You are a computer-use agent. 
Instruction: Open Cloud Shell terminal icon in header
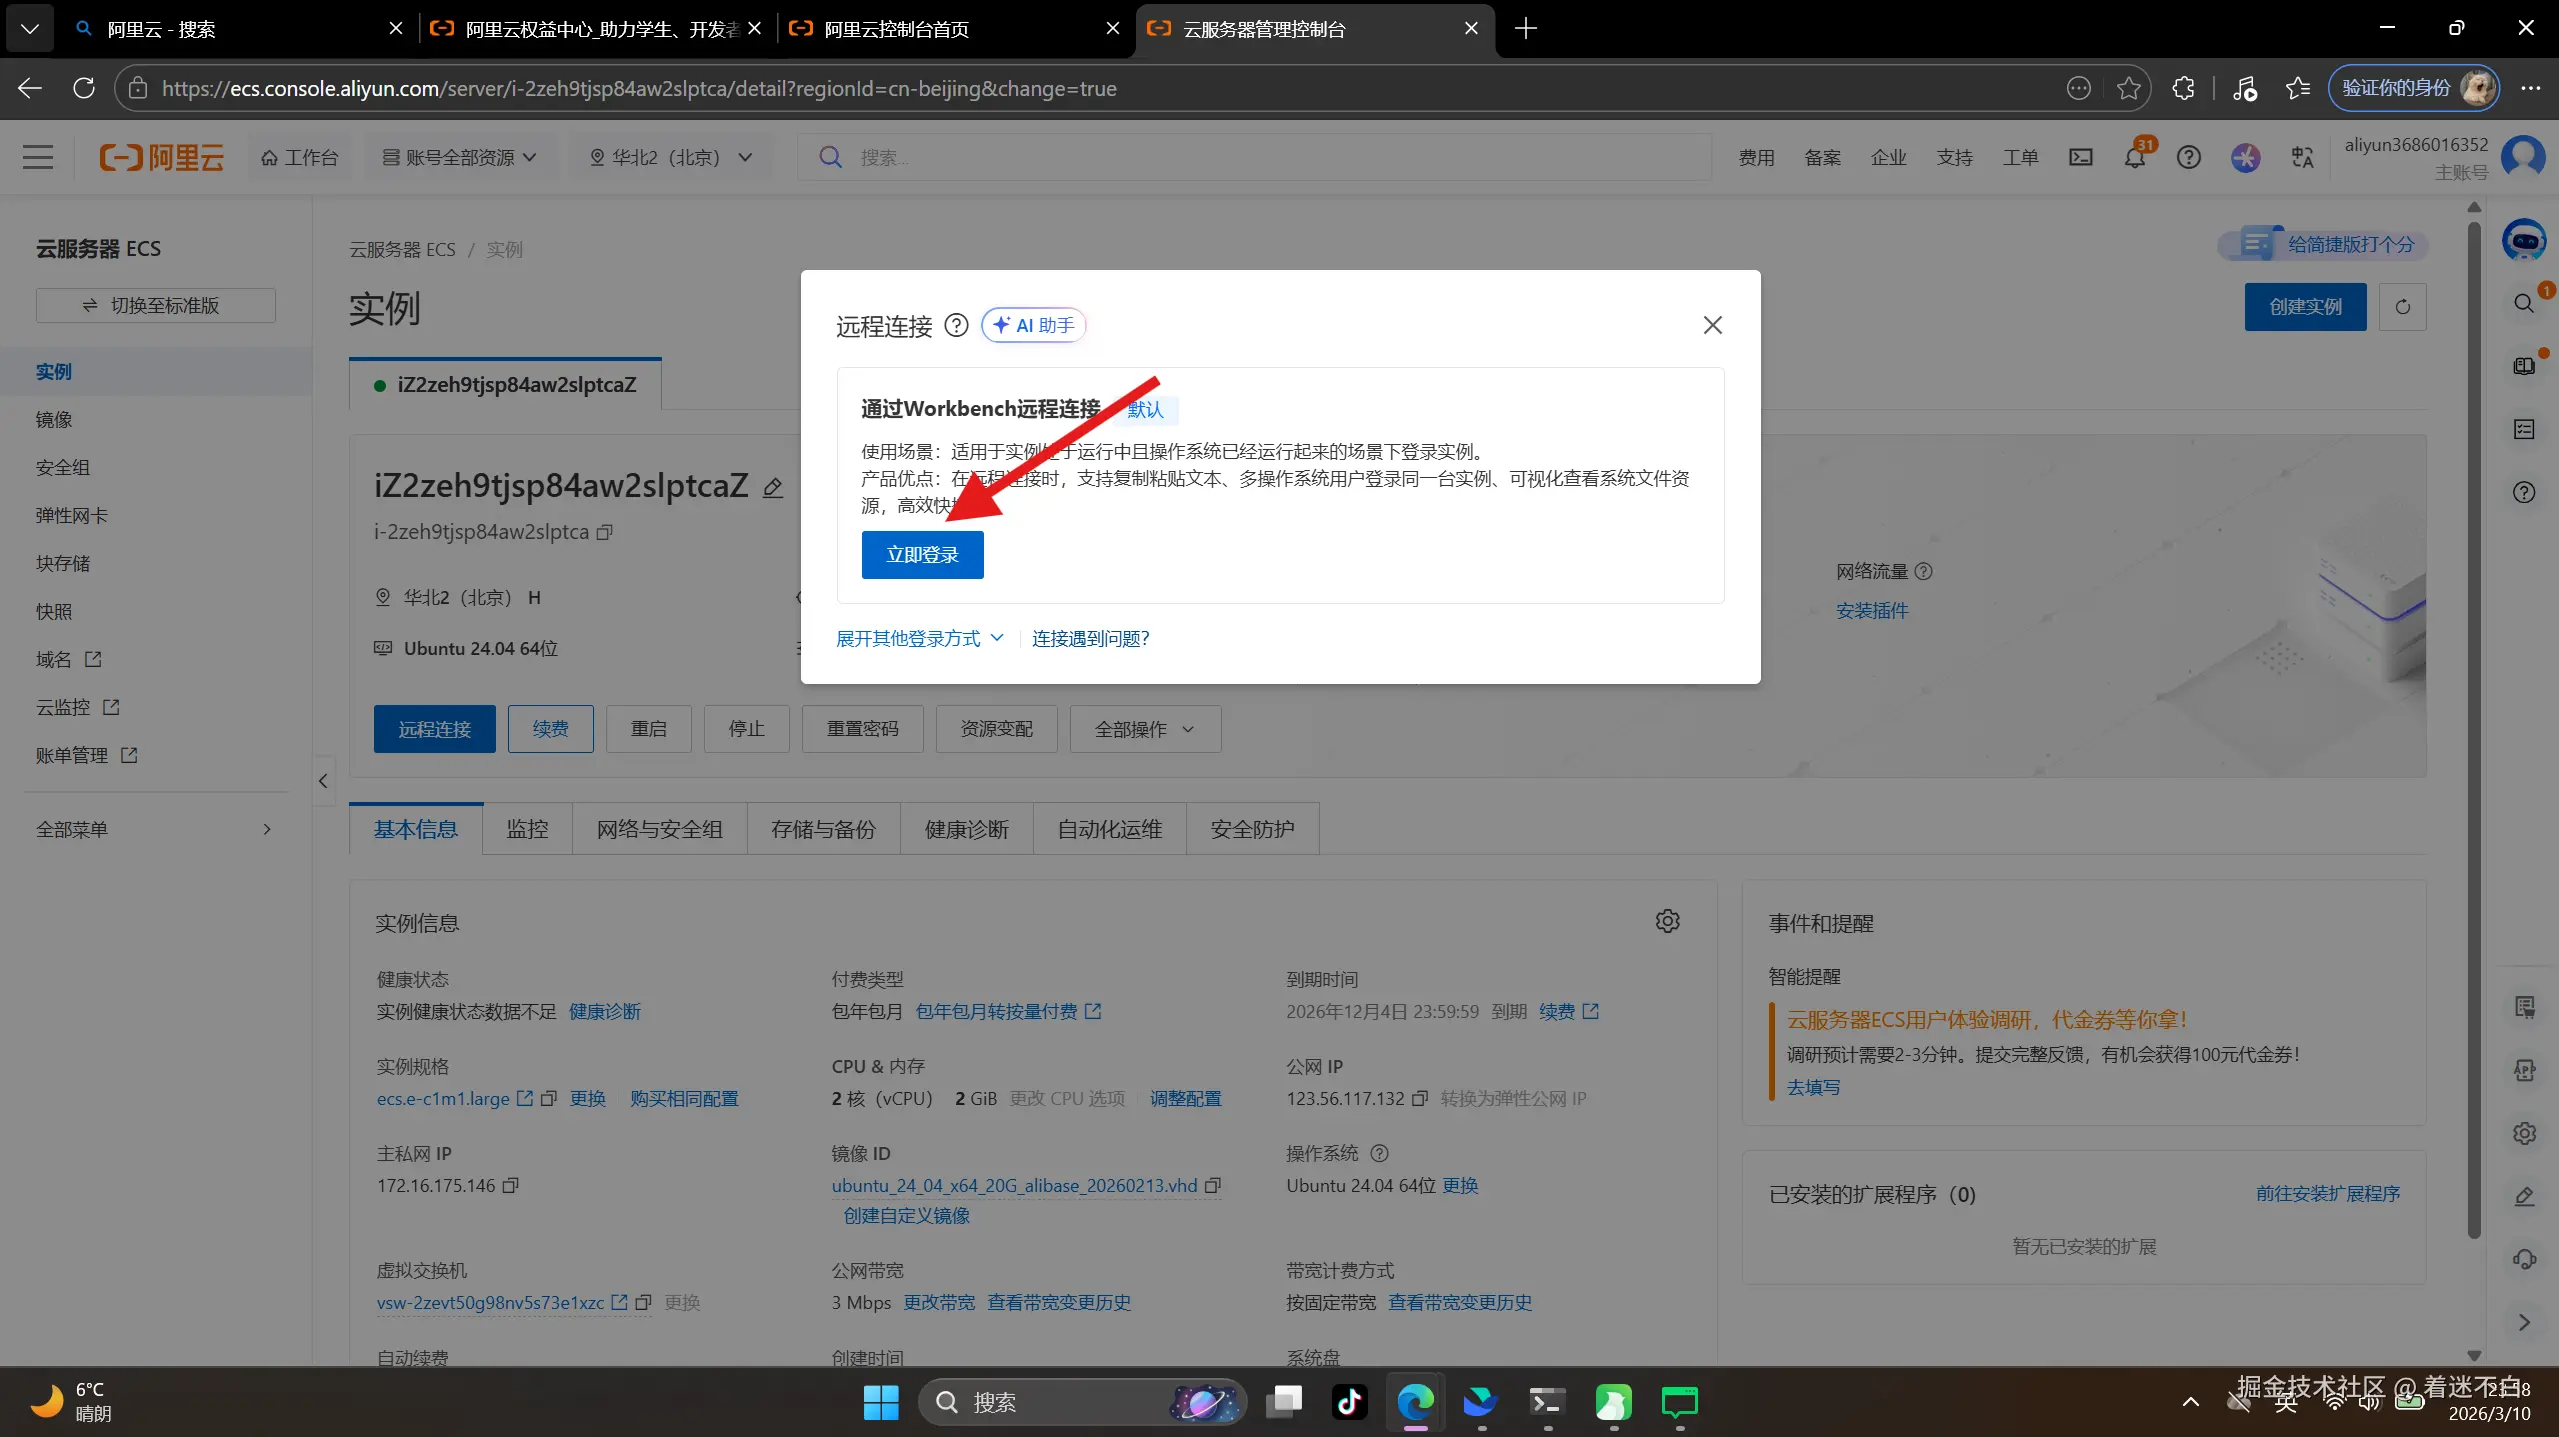(2080, 158)
